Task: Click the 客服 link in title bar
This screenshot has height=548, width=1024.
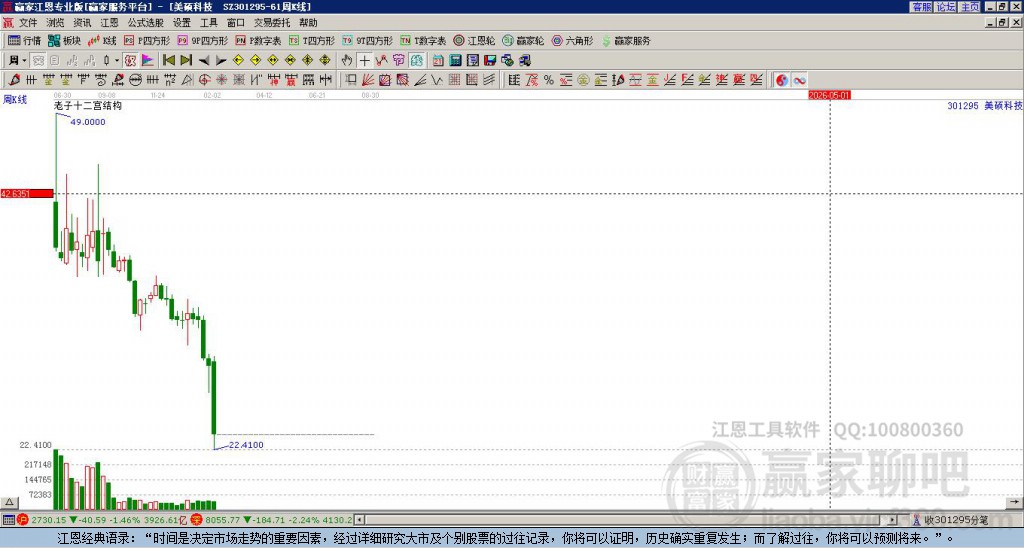Action: (x=921, y=7)
